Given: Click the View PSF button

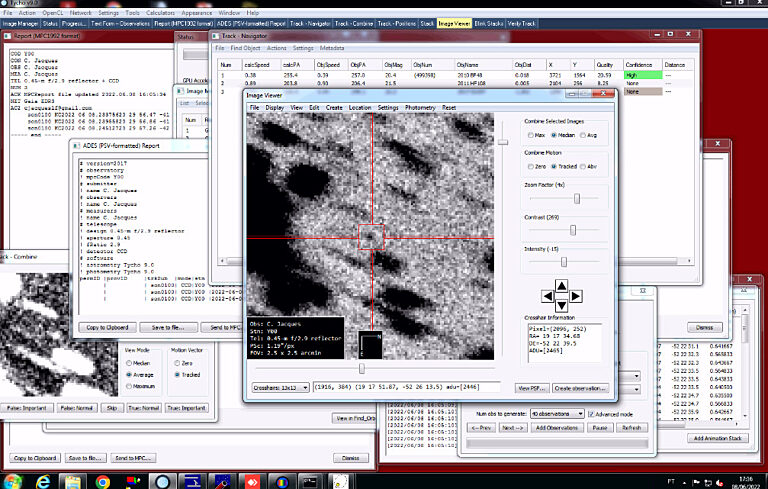Looking at the screenshot, I should pyautogui.click(x=532, y=388).
